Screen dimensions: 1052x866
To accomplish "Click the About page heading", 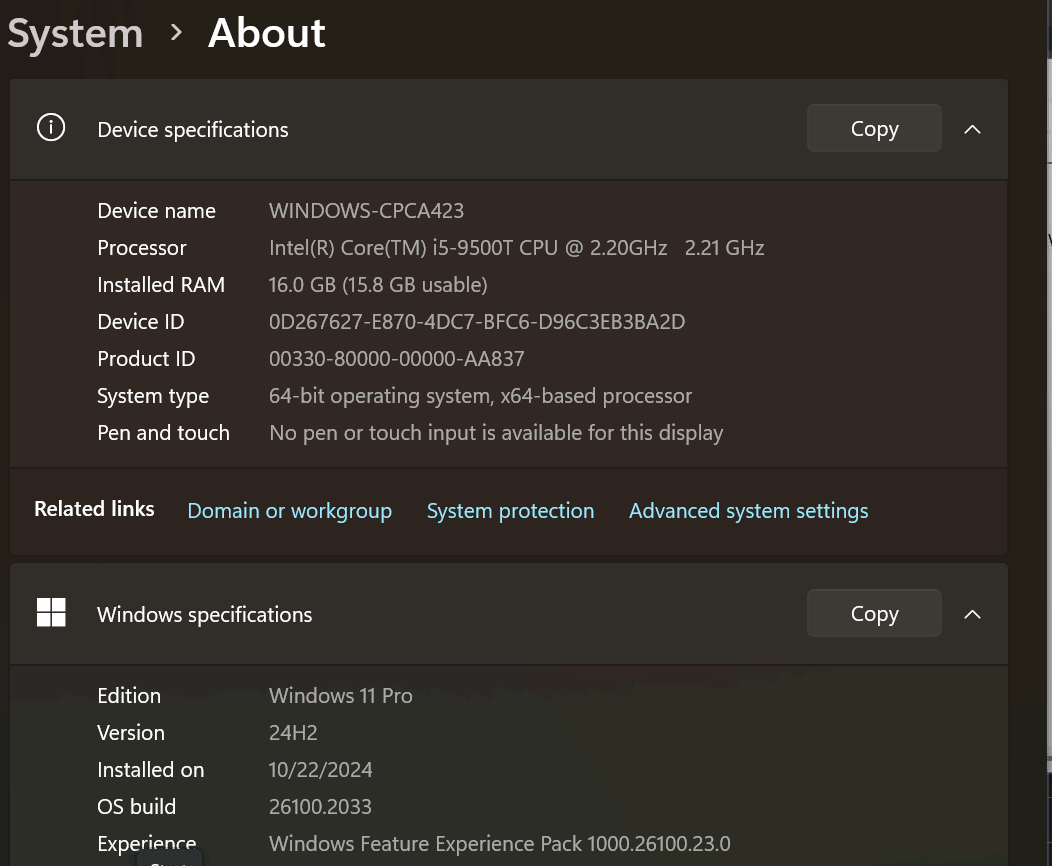I will click(x=267, y=33).
